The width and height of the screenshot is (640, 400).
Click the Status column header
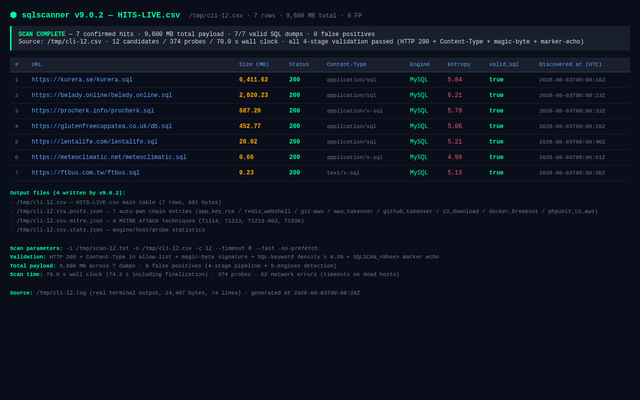299,64
